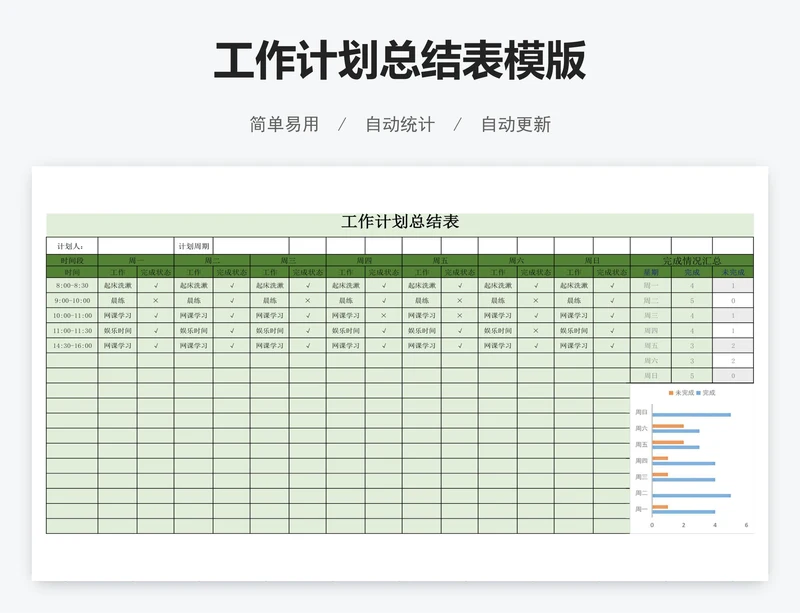Select the 周日 column header in schedule
Viewport: 800px width, 613px height.
pos(592,260)
